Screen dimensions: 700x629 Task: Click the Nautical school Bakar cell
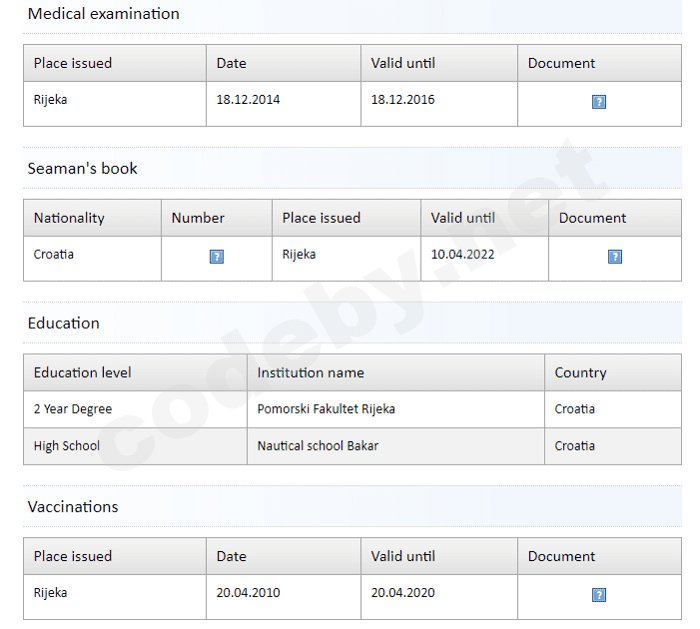[x=318, y=446]
